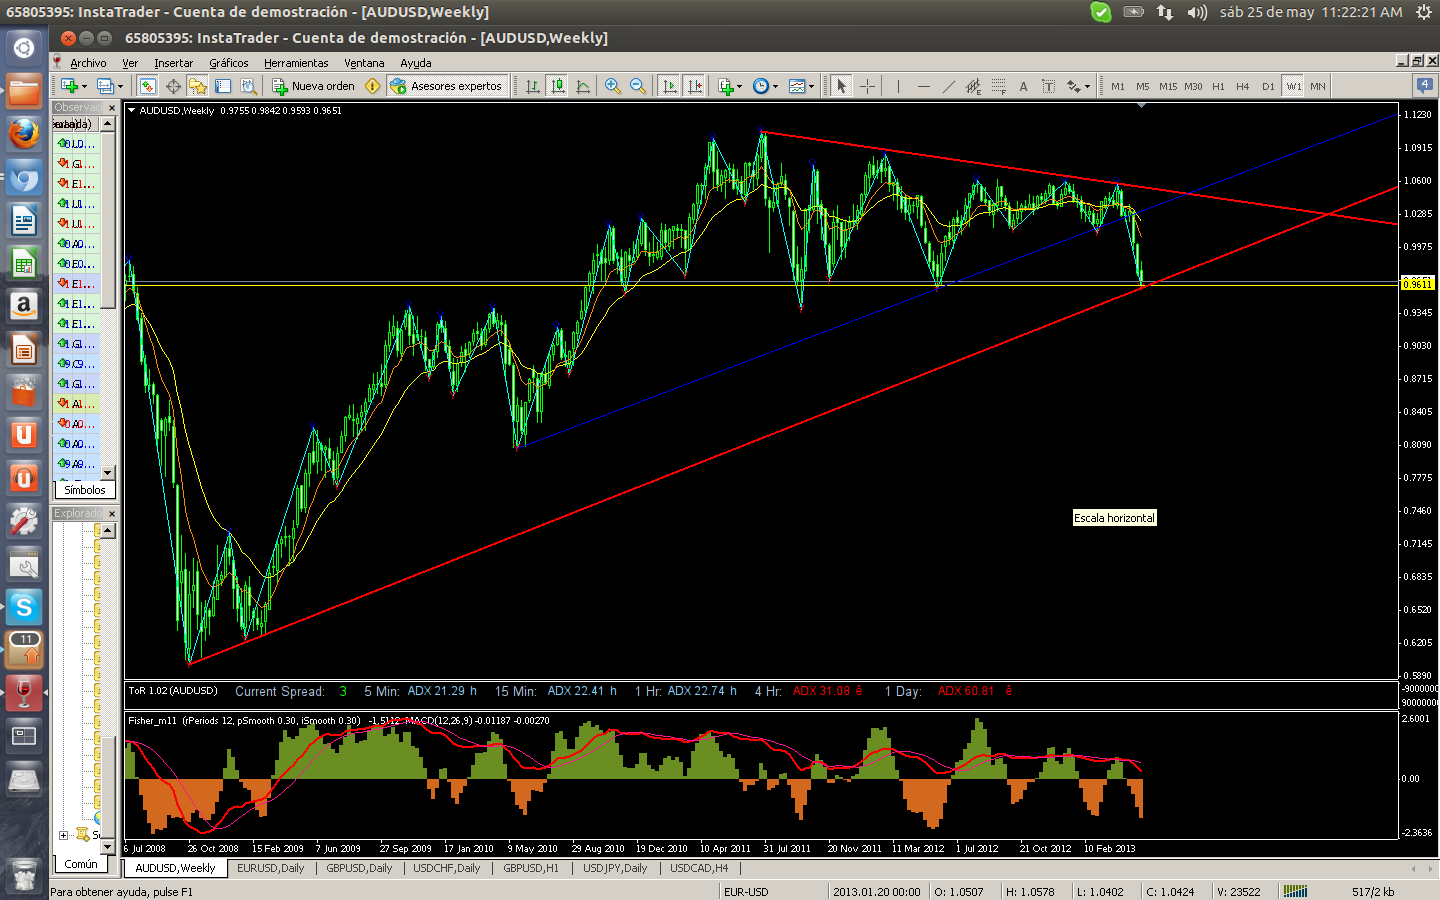The width and height of the screenshot is (1440, 900).
Task: Enable chart auto scroll
Action: click(x=670, y=86)
